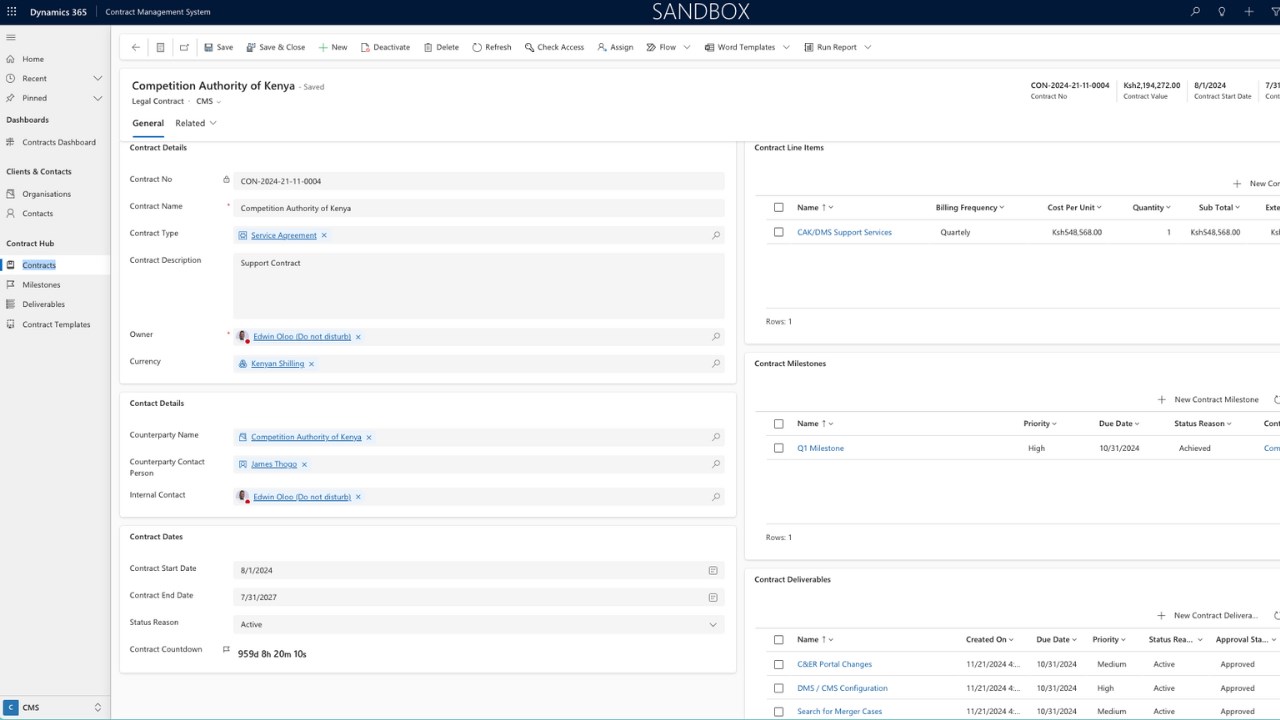The height and width of the screenshot is (720, 1280).
Task: Open Counterparty Competition Authority of Kenya link
Action: coord(306,437)
